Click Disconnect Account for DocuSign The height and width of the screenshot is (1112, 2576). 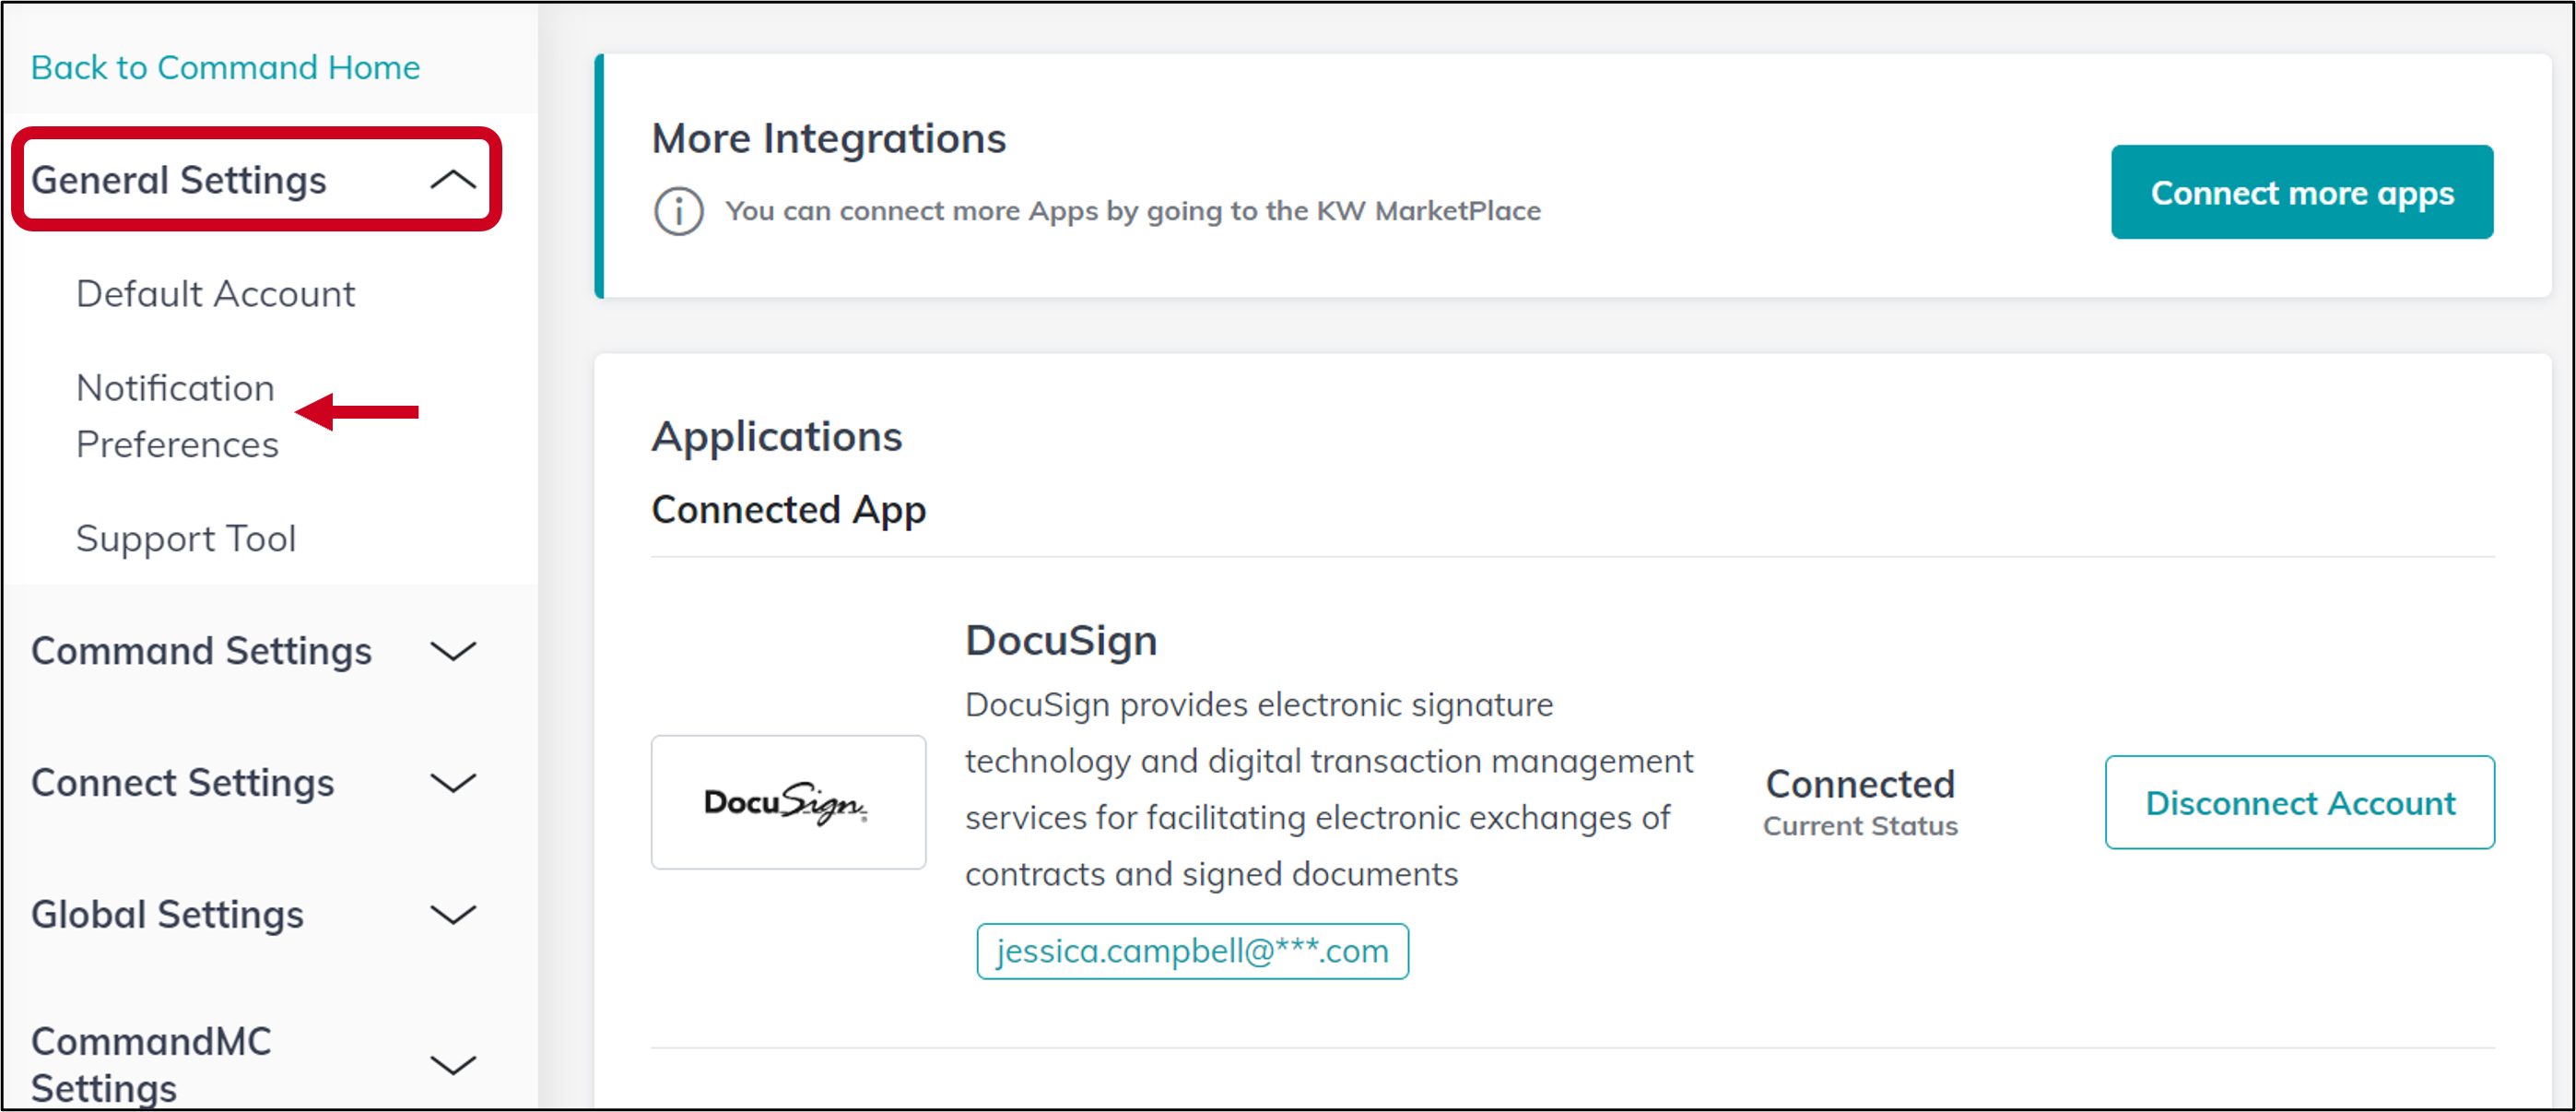2300,802
